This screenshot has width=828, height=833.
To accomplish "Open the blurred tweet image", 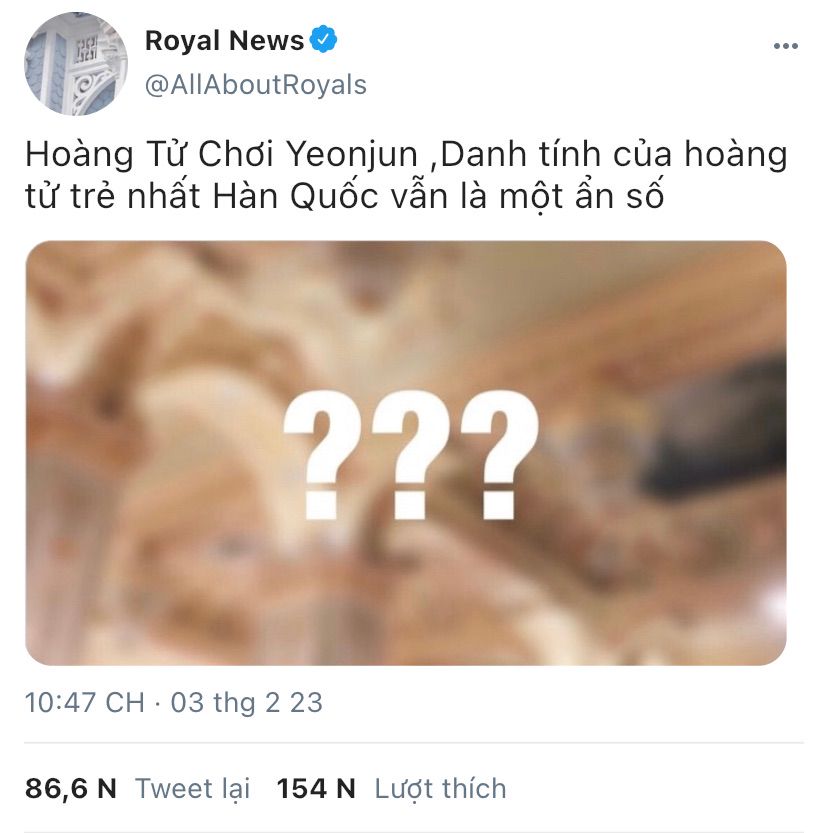I will [x=406, y=453].
